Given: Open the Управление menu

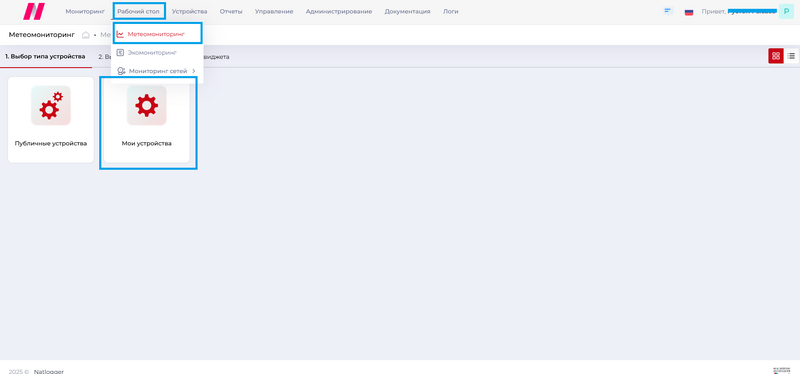Looking at the screenshot, I should (x=274, y=11).
